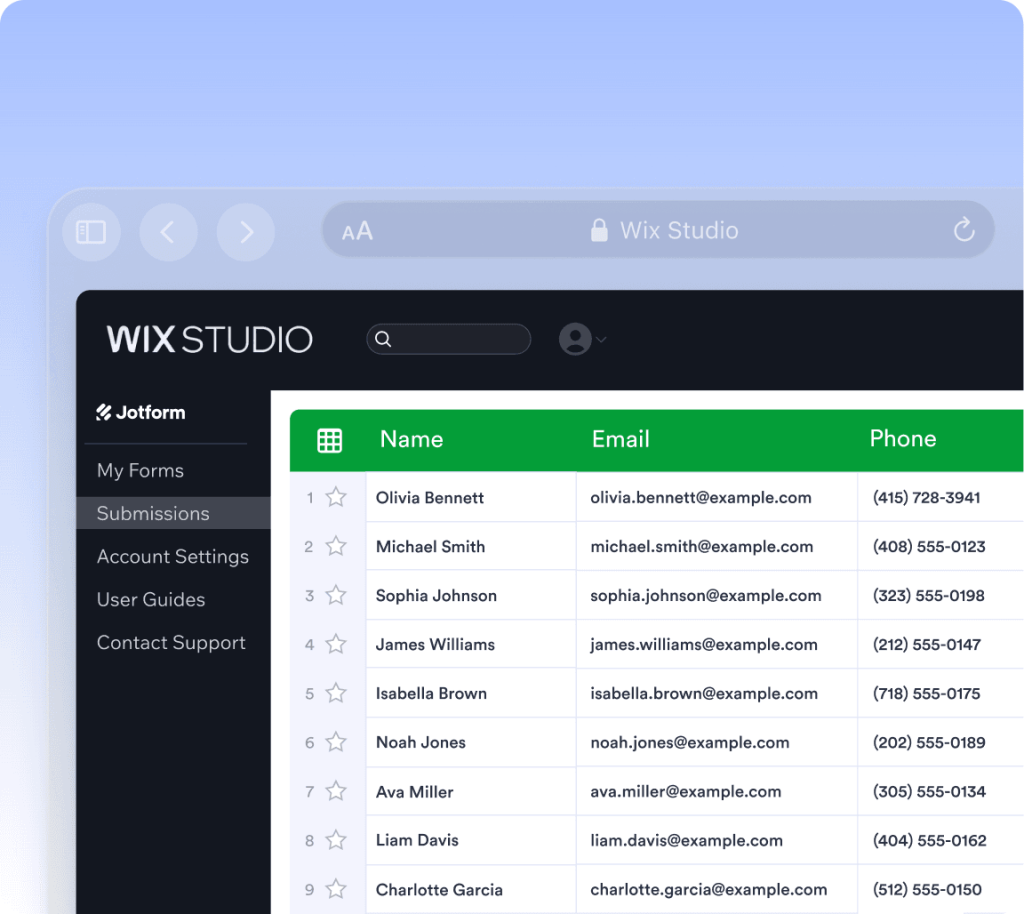The image size is (1024, 914).
Task: Star the Charlotte Garcia row
Action: click(336, 889)
